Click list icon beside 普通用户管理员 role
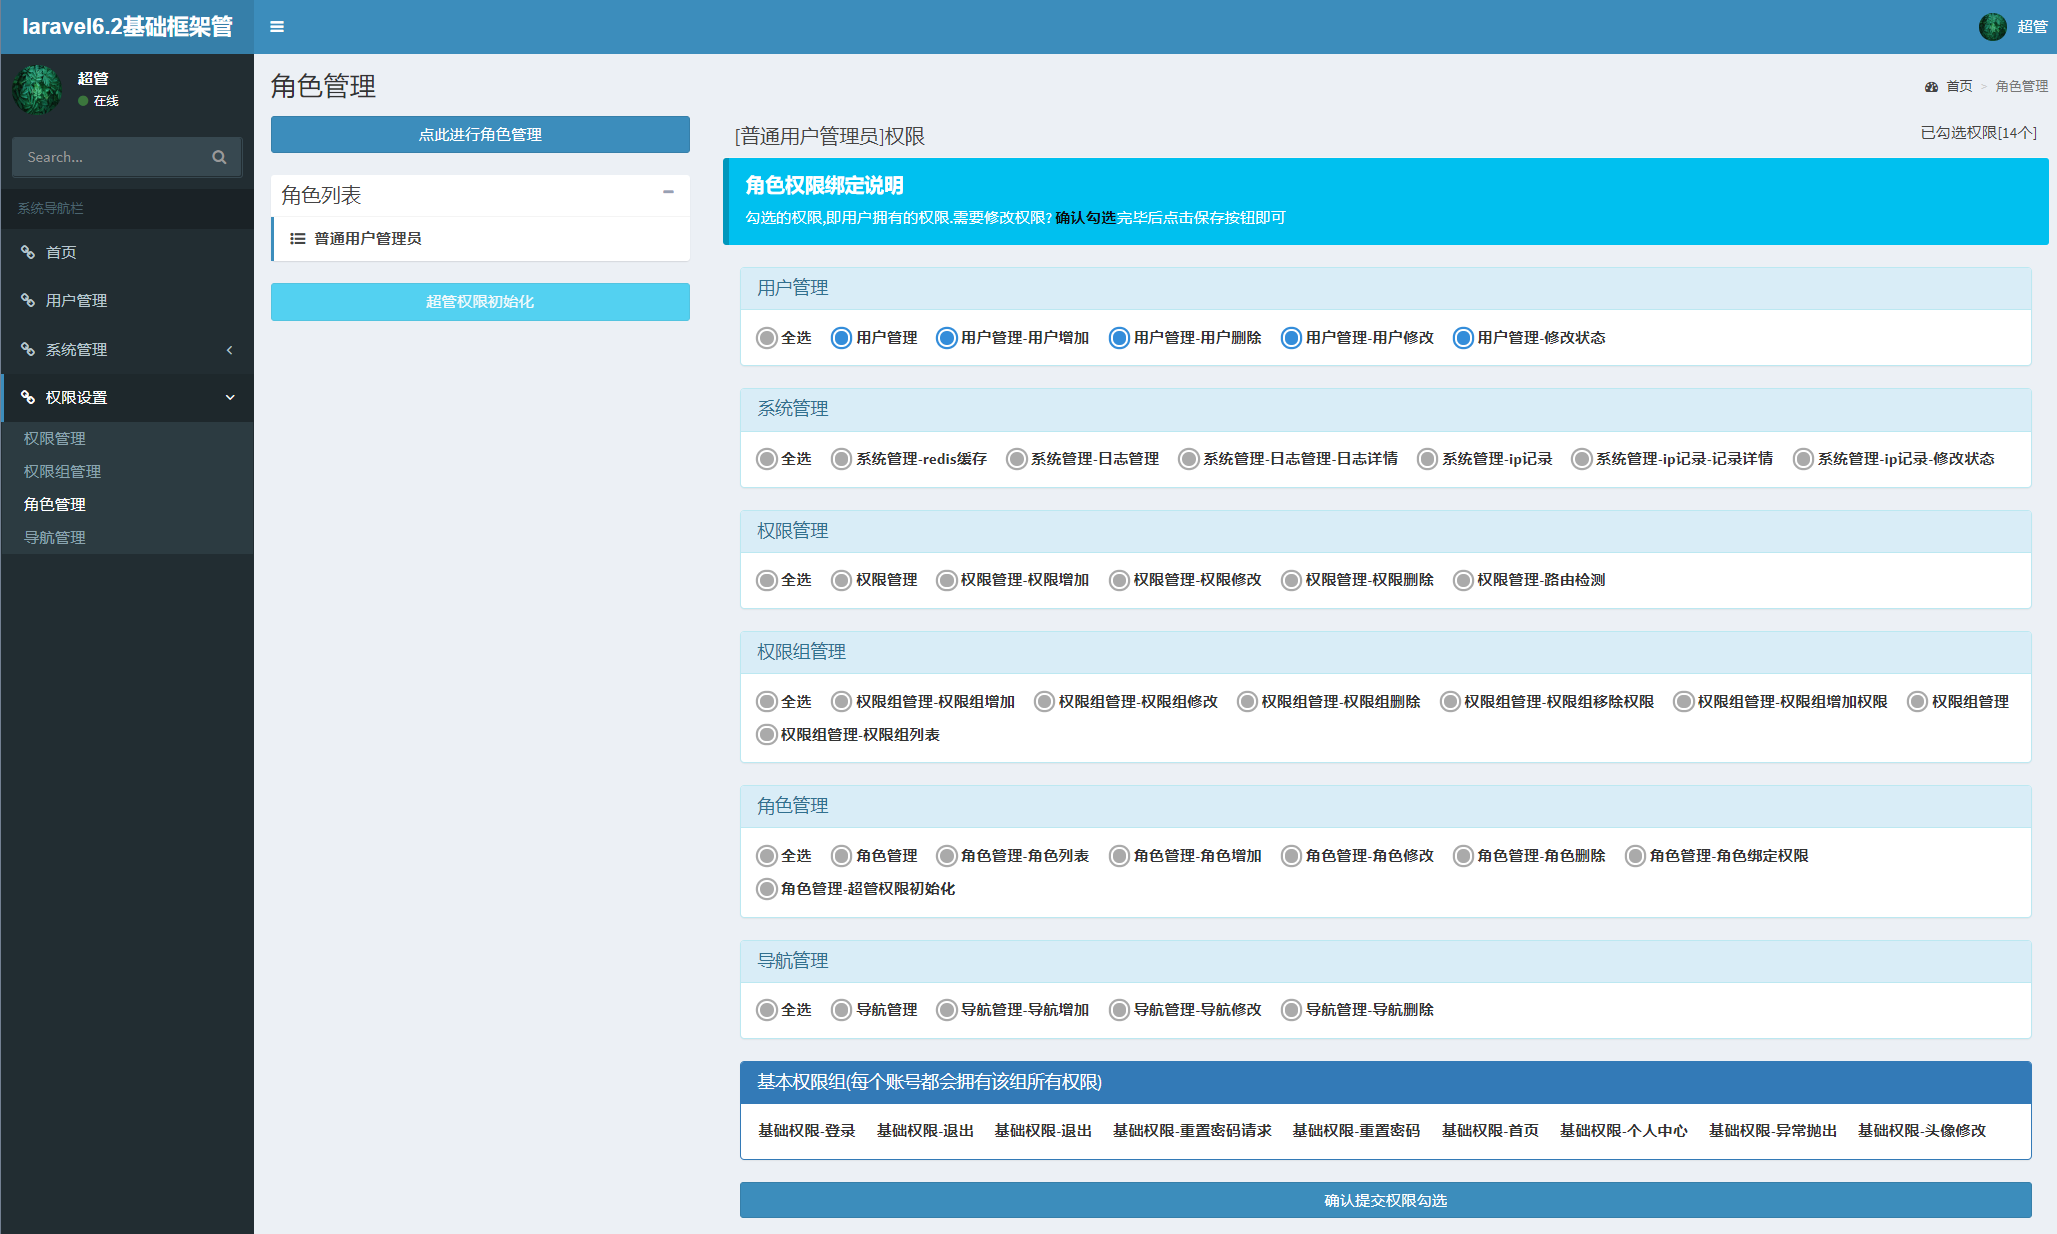Viewport: 2057px width, 1234px height. tap(297, 238)
